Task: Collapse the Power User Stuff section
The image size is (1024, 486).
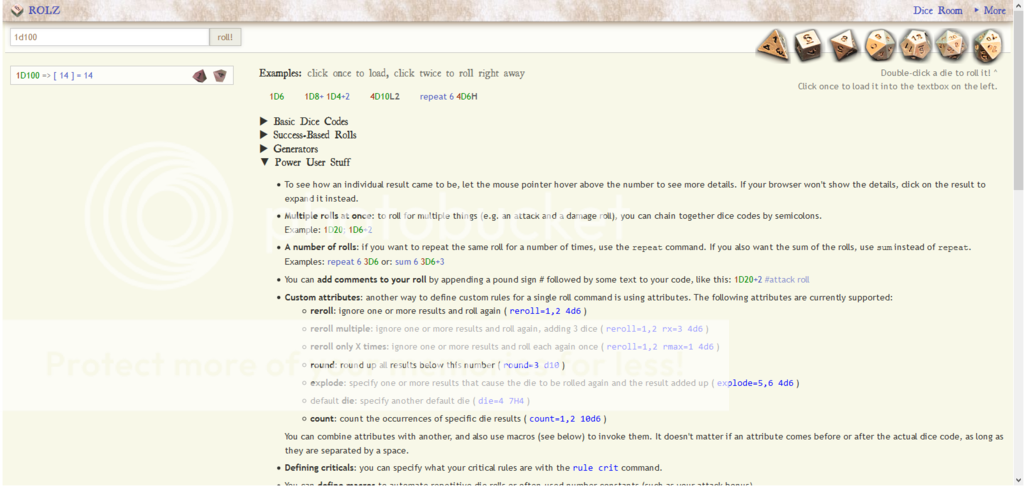Action: click(x=311, y=162)
